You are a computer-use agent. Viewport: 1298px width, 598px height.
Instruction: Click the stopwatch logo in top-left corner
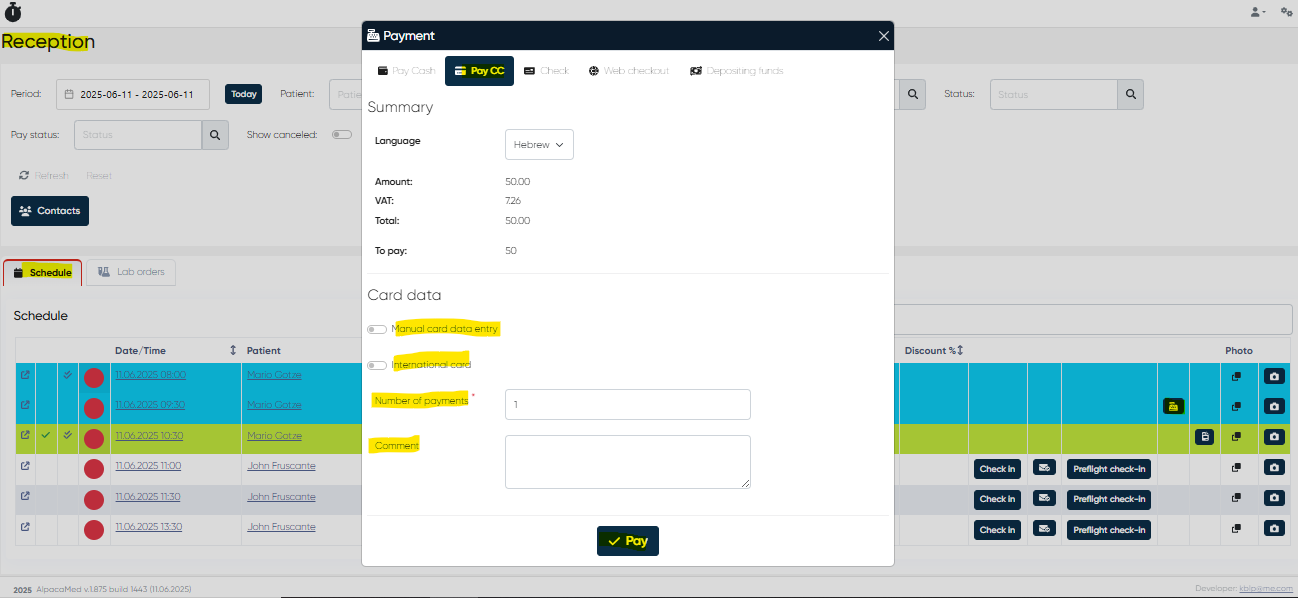(x=13, y=12)
